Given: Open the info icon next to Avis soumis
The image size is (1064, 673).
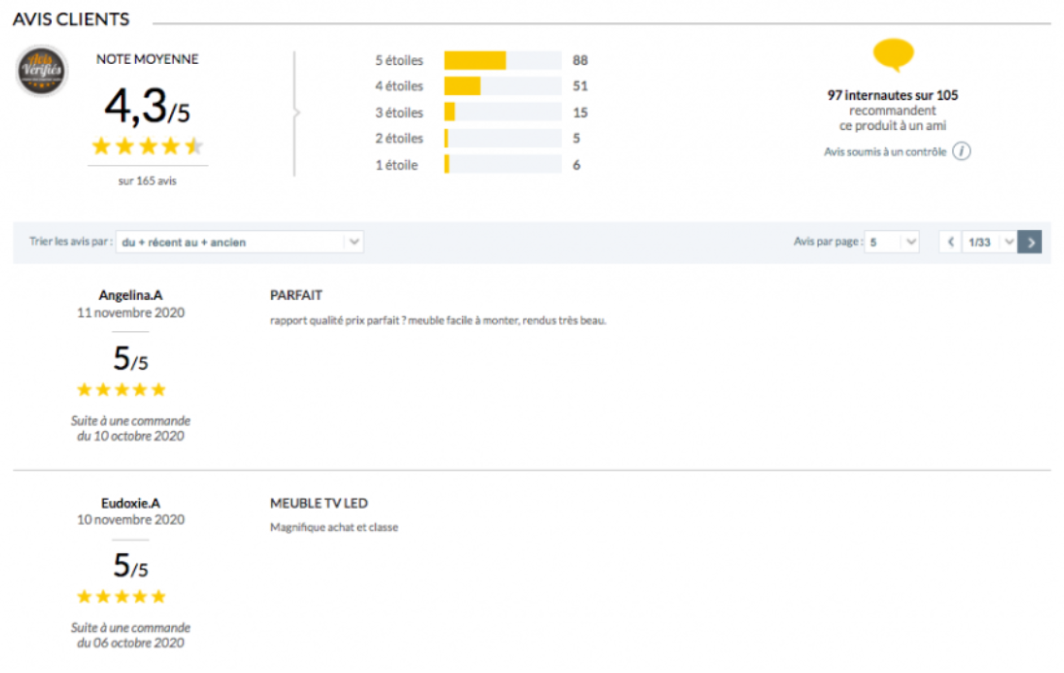Looking at the screenshot, I should [x=959, y=152].
